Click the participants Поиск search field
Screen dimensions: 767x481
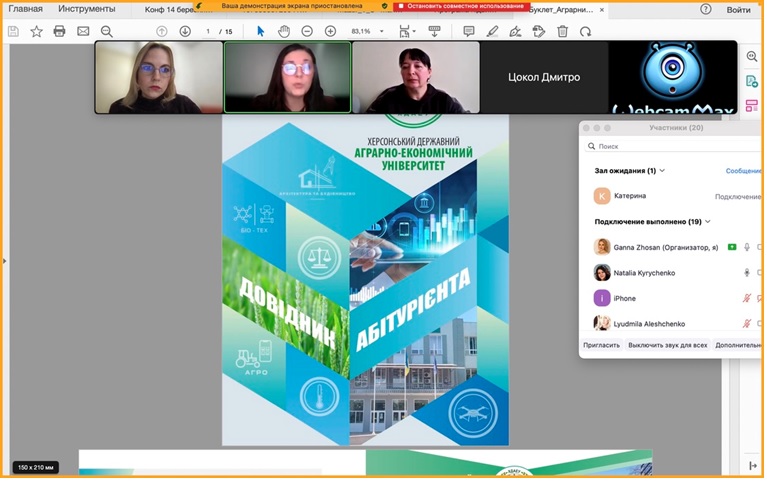(x=673, y=146)
